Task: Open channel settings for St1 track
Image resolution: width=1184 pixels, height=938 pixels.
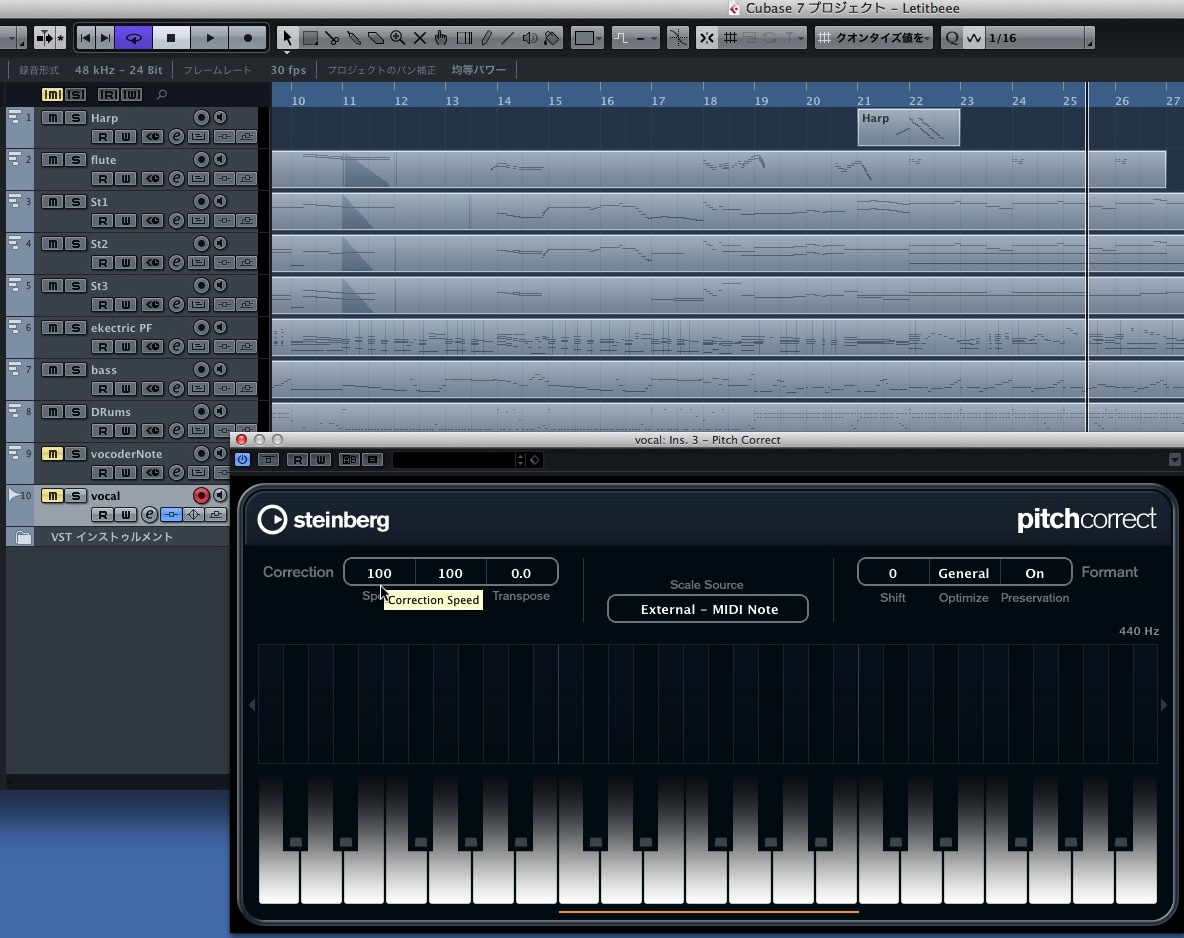Action: coord(176,221)
